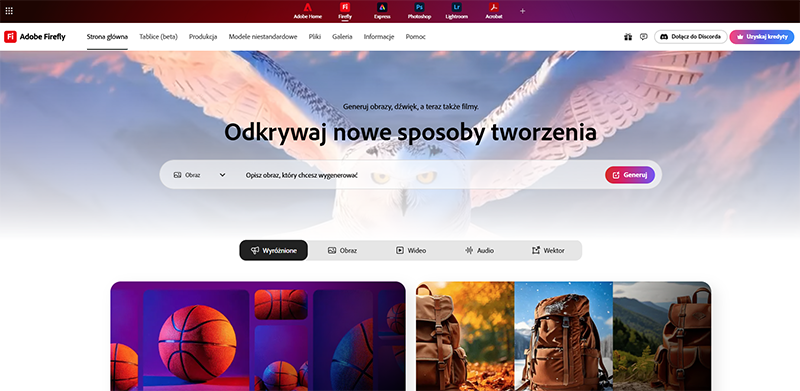Open the basketball featured card
This screenshot has width=800, height=391.
pyautogui.click(x=258, y=336)
